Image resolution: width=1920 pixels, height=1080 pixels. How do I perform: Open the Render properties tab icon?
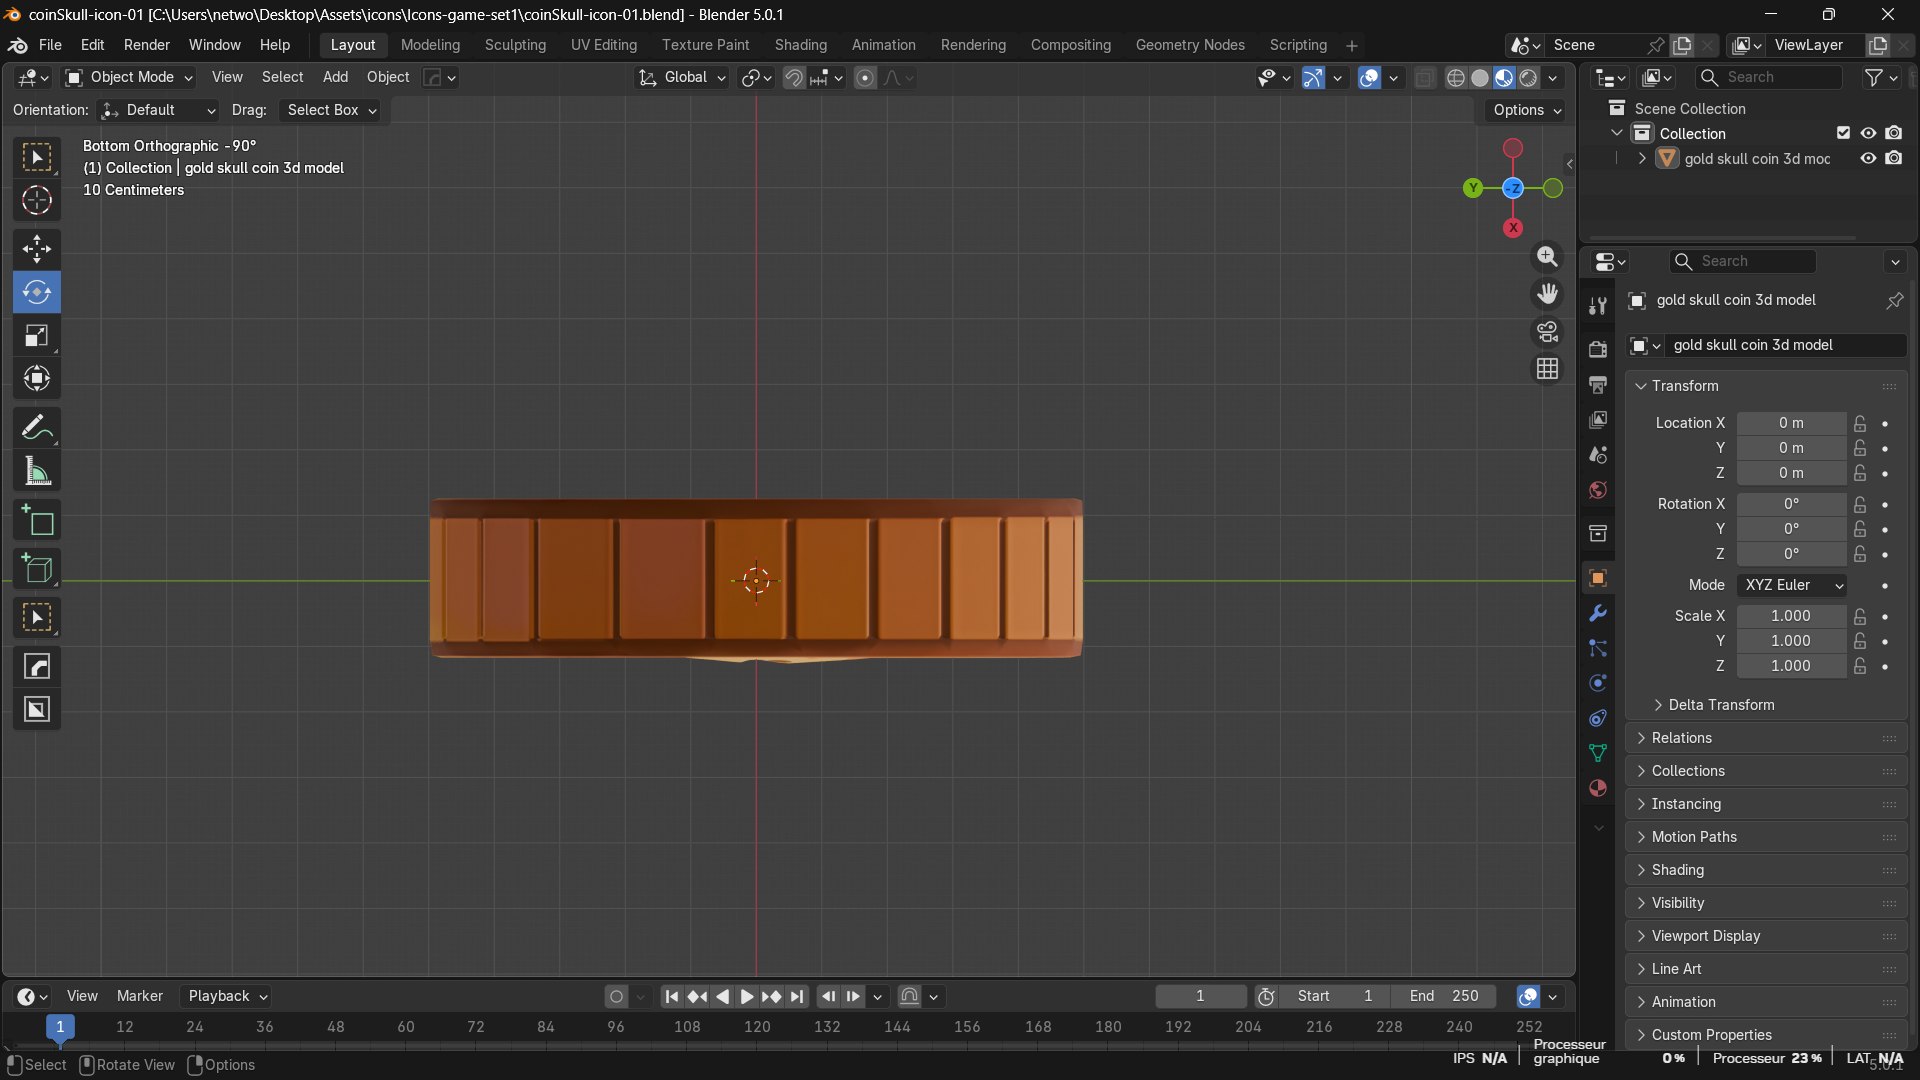[x=1598, y=349]
